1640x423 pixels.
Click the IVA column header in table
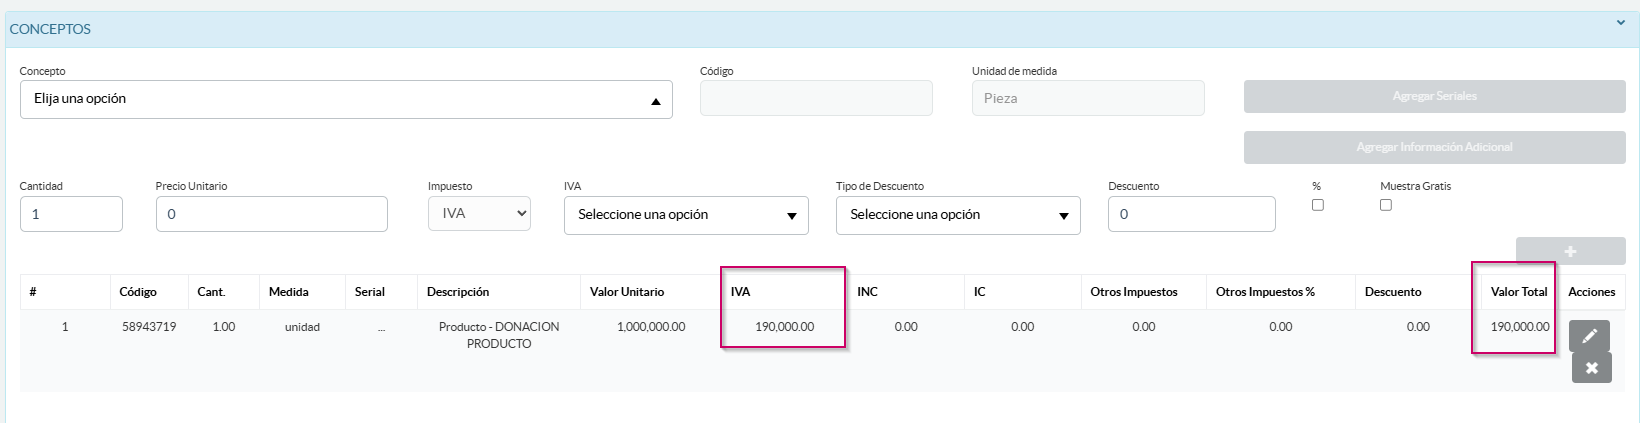(x=741, y=292)
